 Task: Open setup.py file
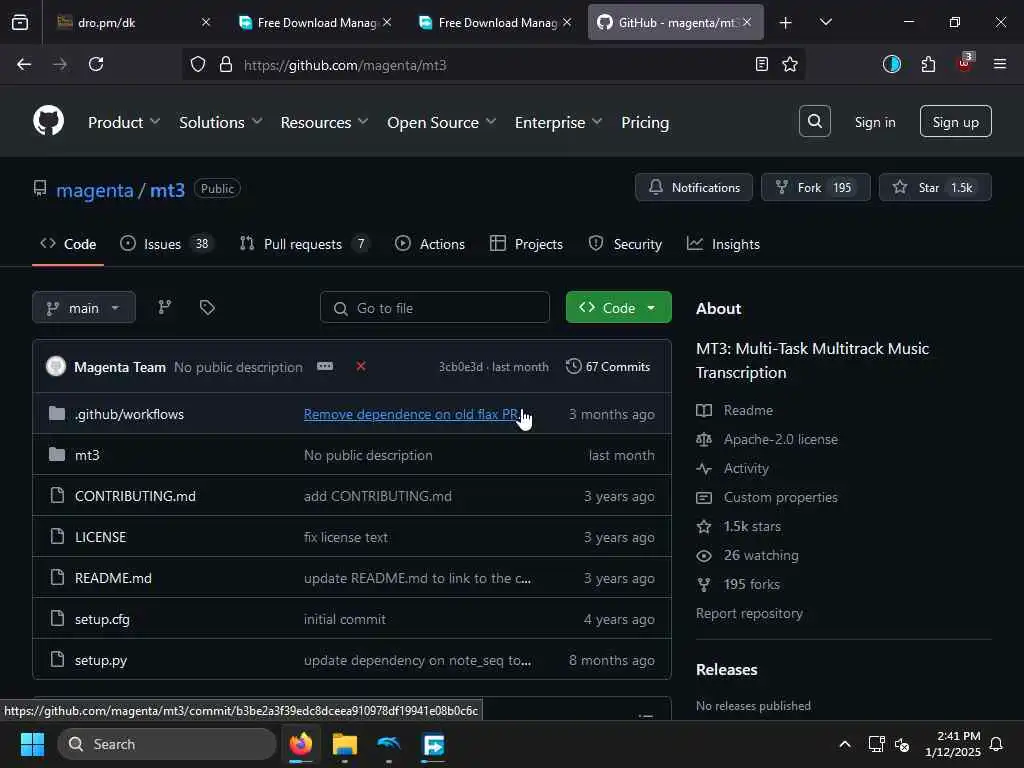coord(101,660)
